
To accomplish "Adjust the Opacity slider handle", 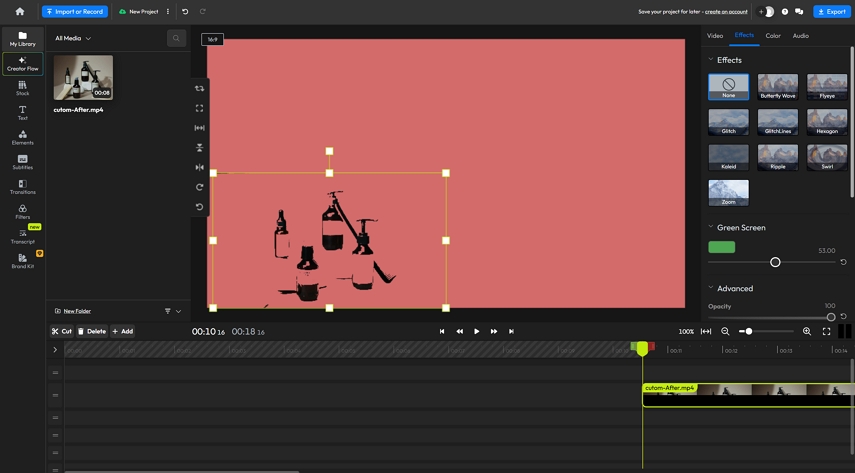I will coord(830,317).
